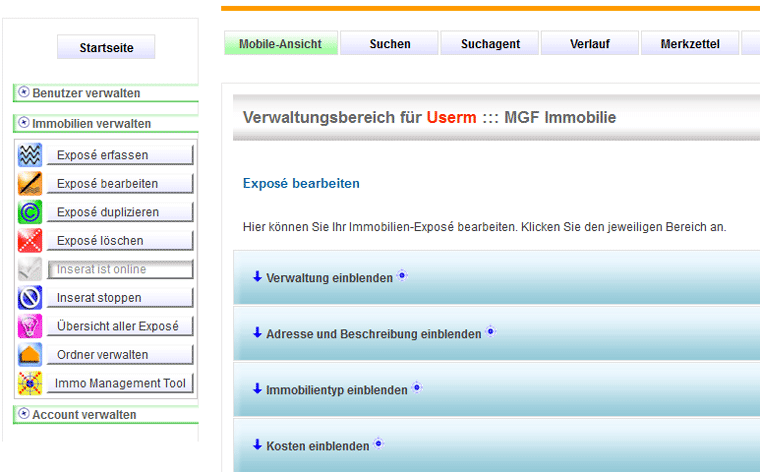Image resolution: width=760 pixels, height=472 pixels.
Task: Click the Immo Management Tool icon
Action: click(30, 383)
